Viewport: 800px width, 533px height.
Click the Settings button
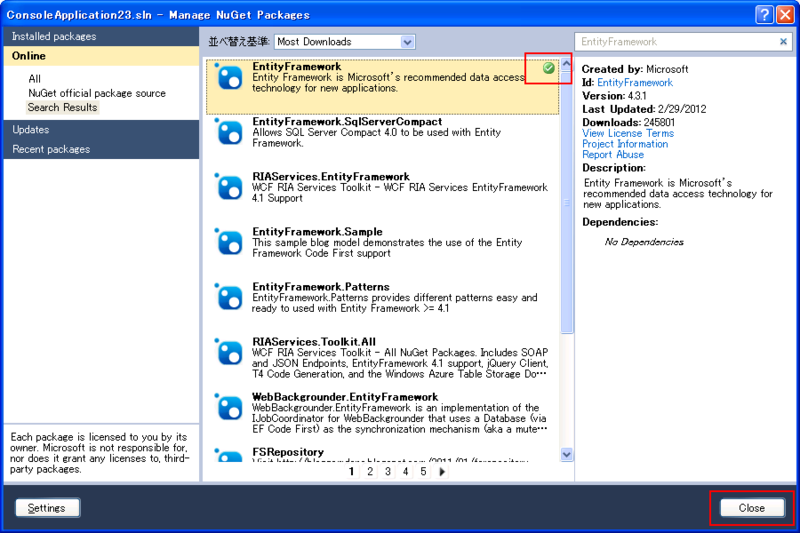[47, 508]
